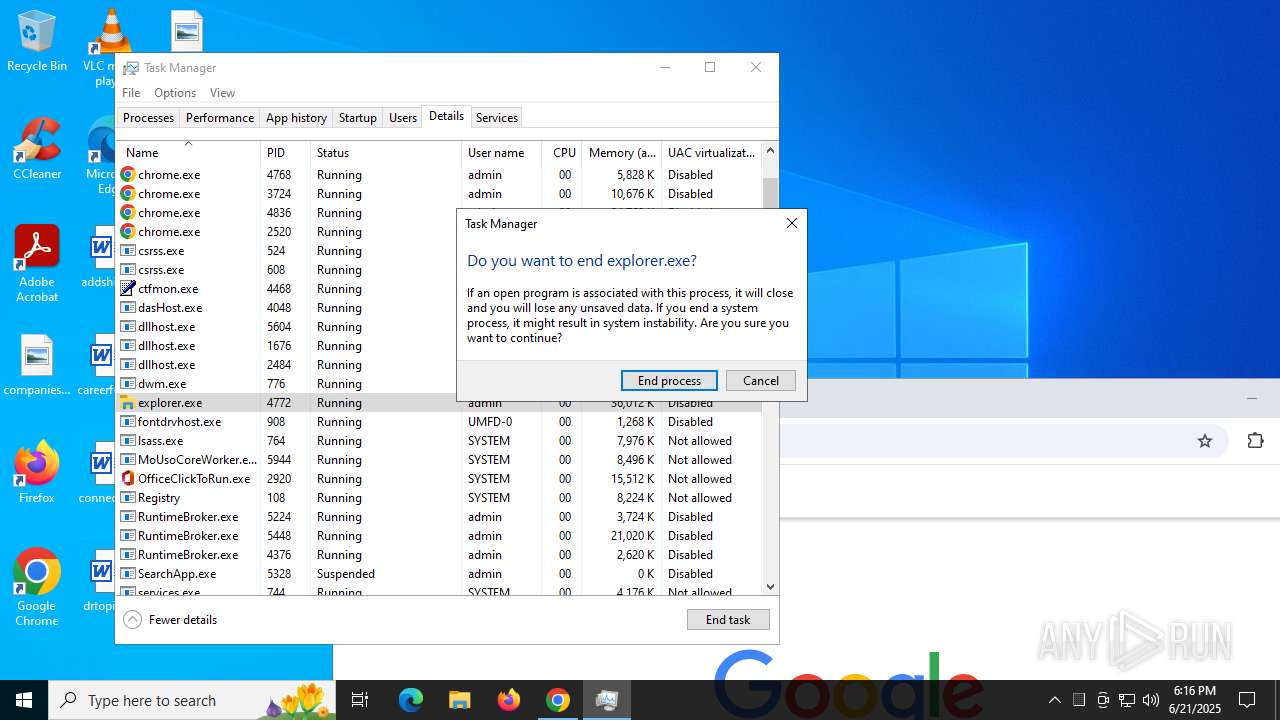
Task: Click the OfficeClickToRun.exe Office icon
Action: 128,479
